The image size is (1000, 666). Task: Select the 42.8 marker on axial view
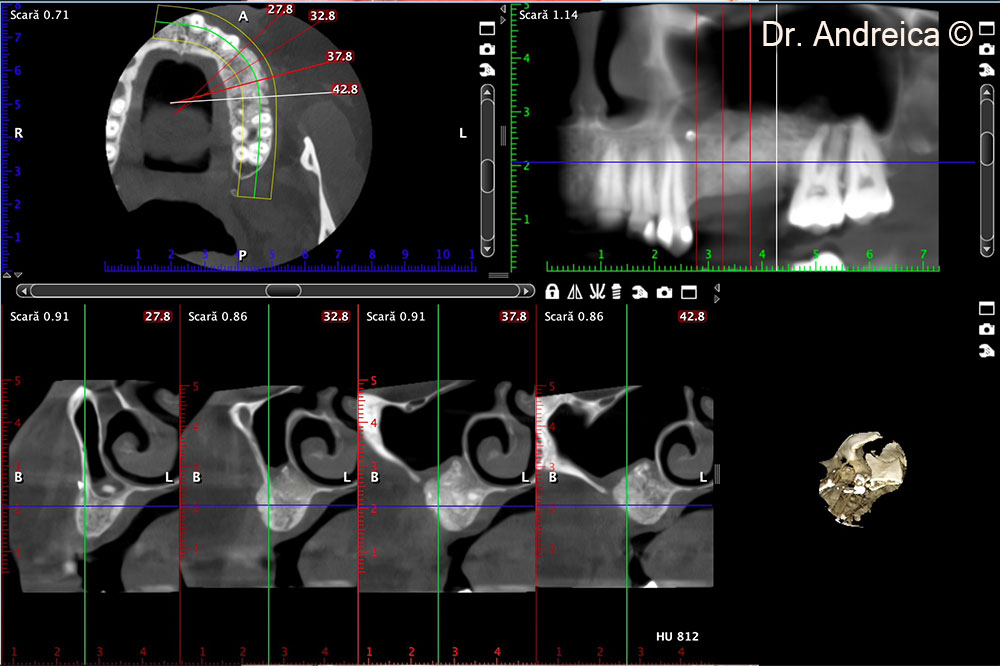point(345,89)
